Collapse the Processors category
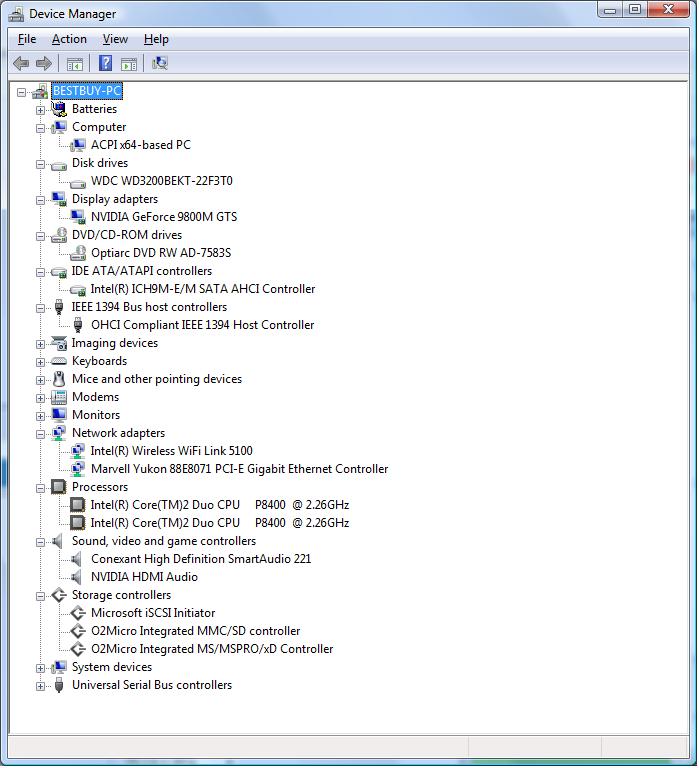The height and width of the screenshot is (768, 699). click(41, 488)
